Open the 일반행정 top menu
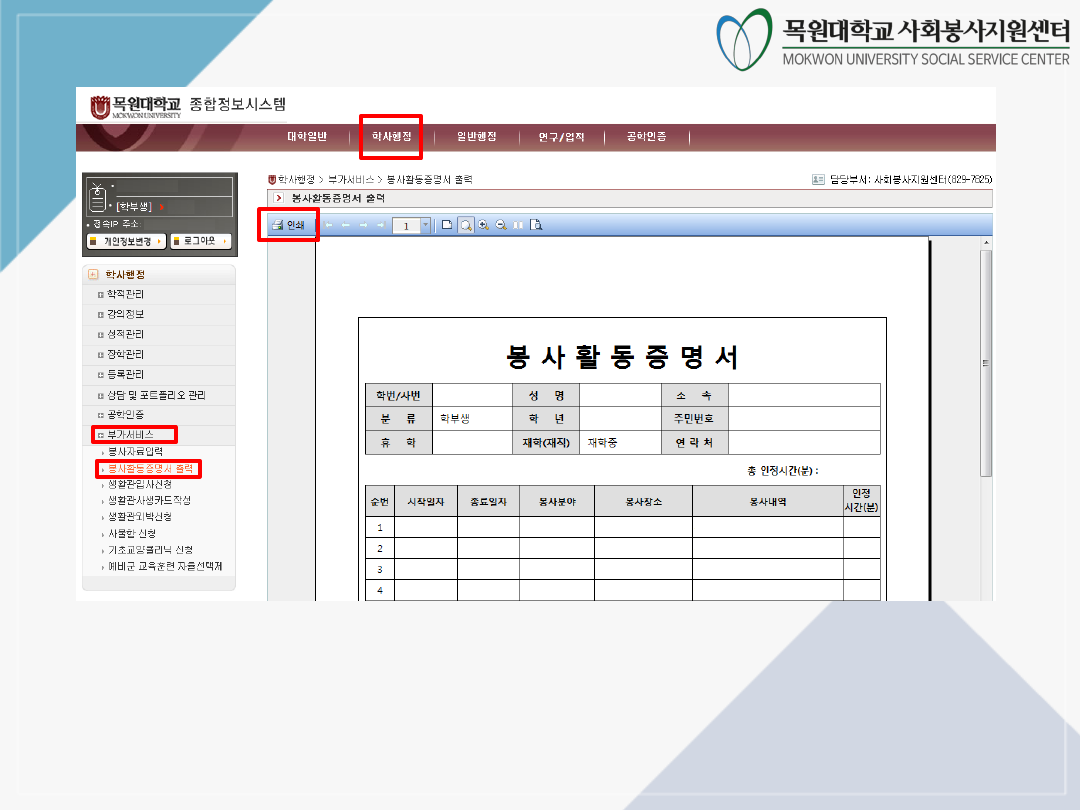 pos(476,137)
